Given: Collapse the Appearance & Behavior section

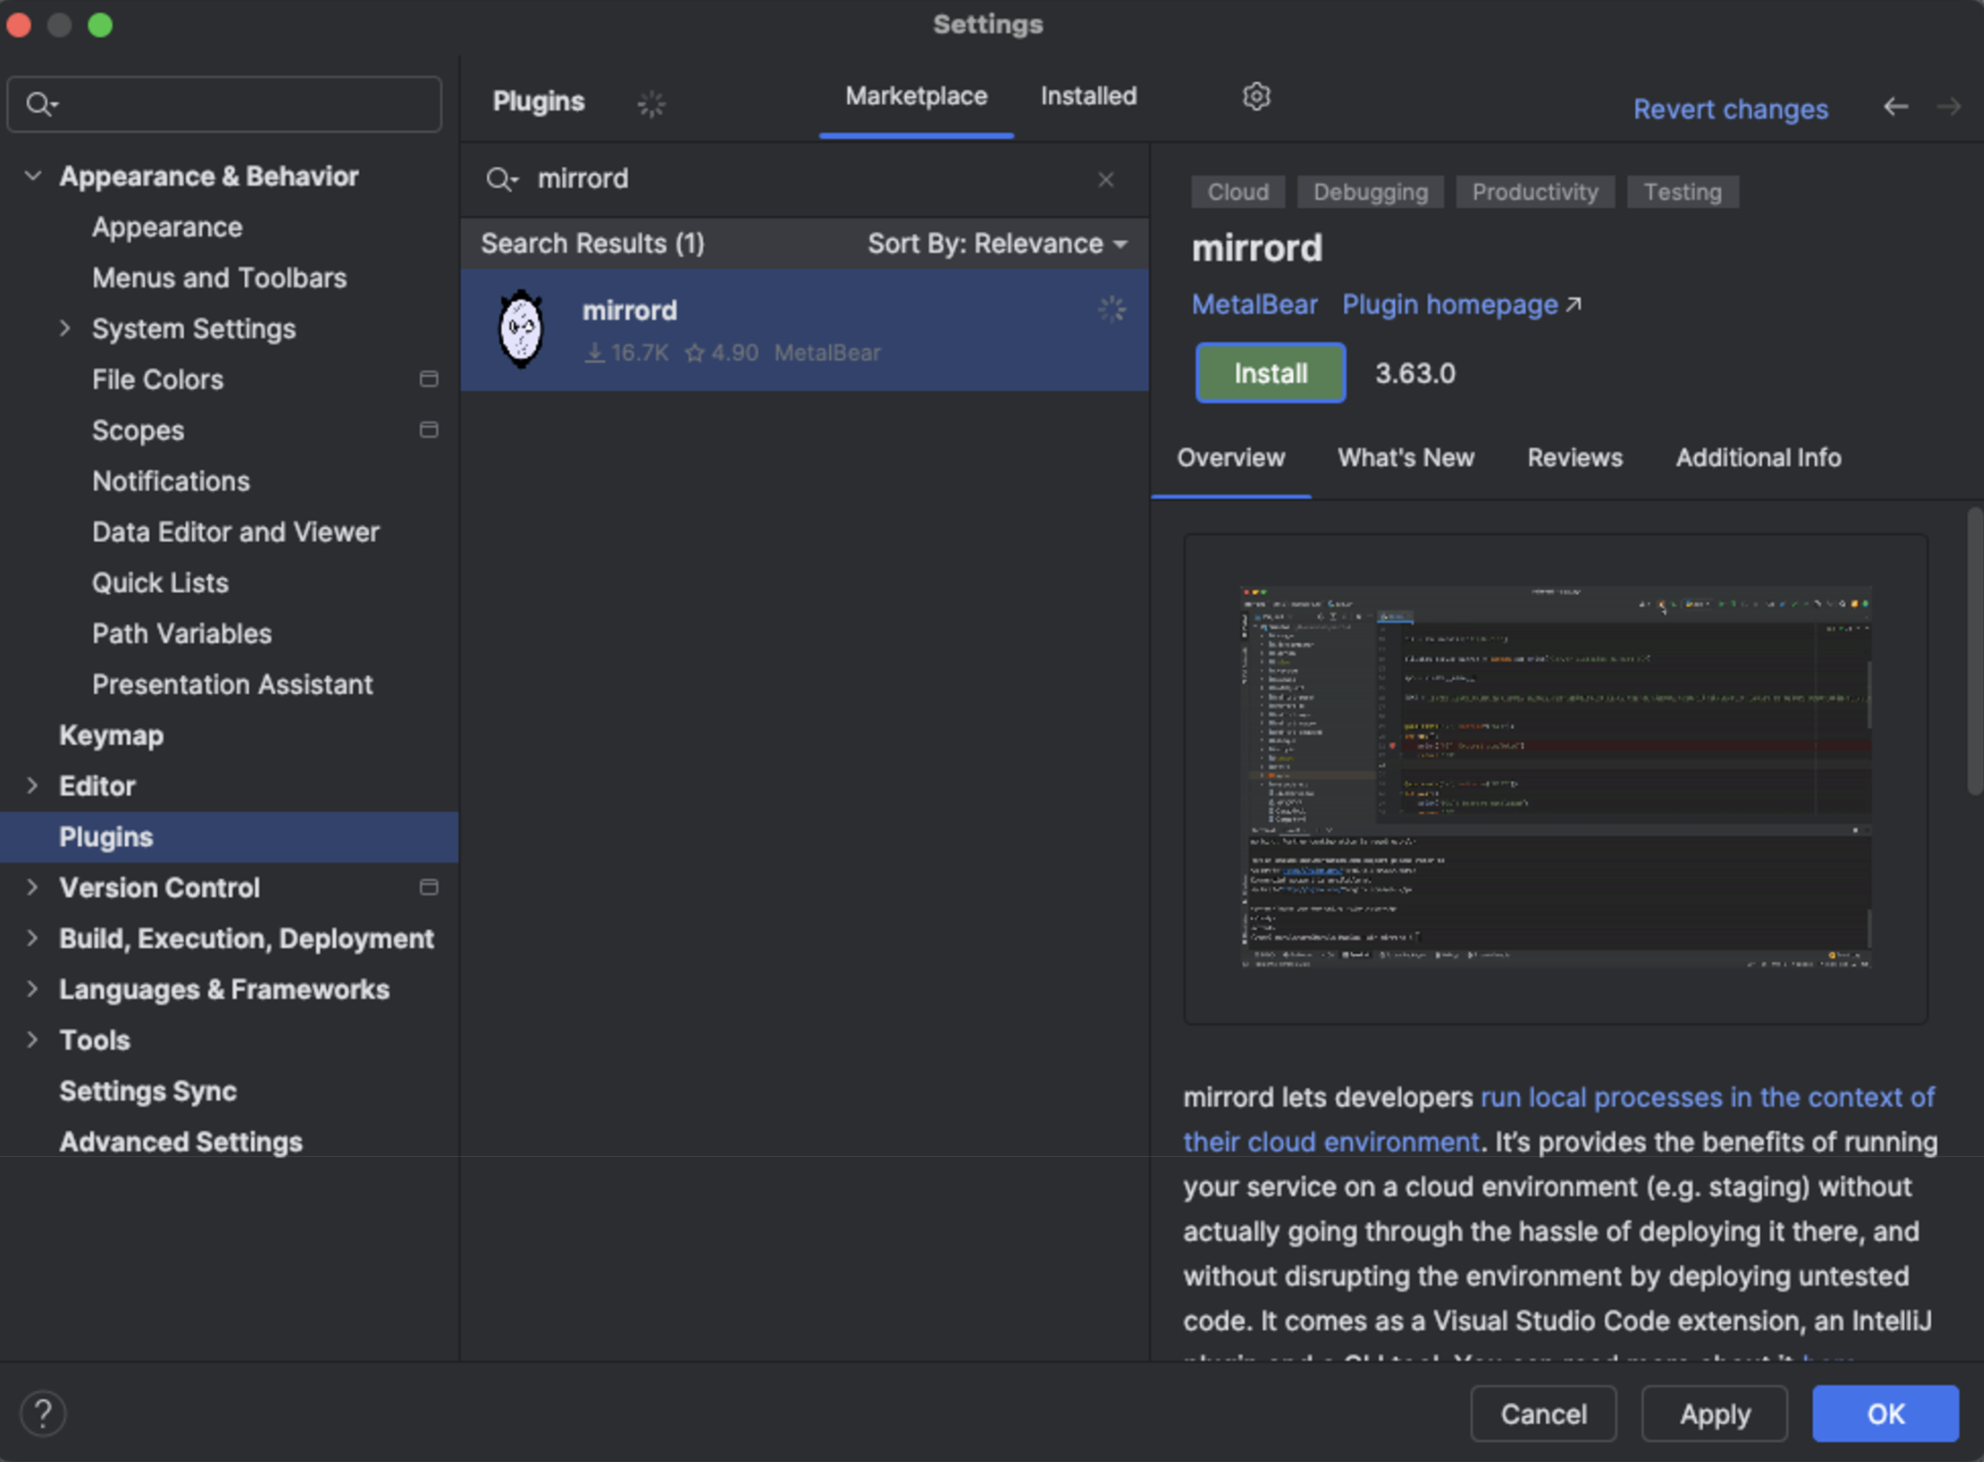Looking at the screenshot, I should (33, 176).
